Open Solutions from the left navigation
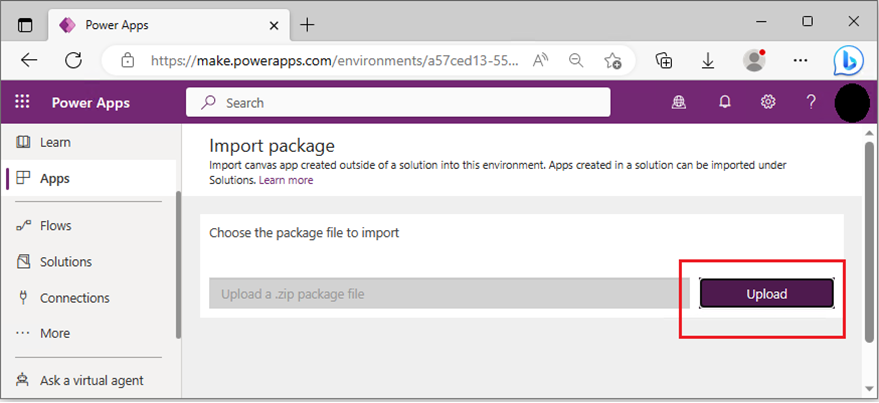The width and height of the screenshot is (879, 403). click(65, 262)
